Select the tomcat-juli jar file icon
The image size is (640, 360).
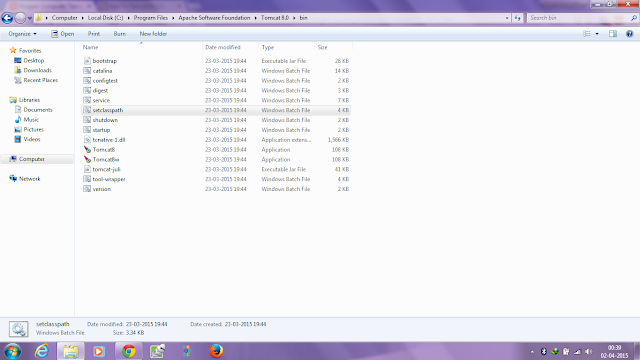(87, 169)
